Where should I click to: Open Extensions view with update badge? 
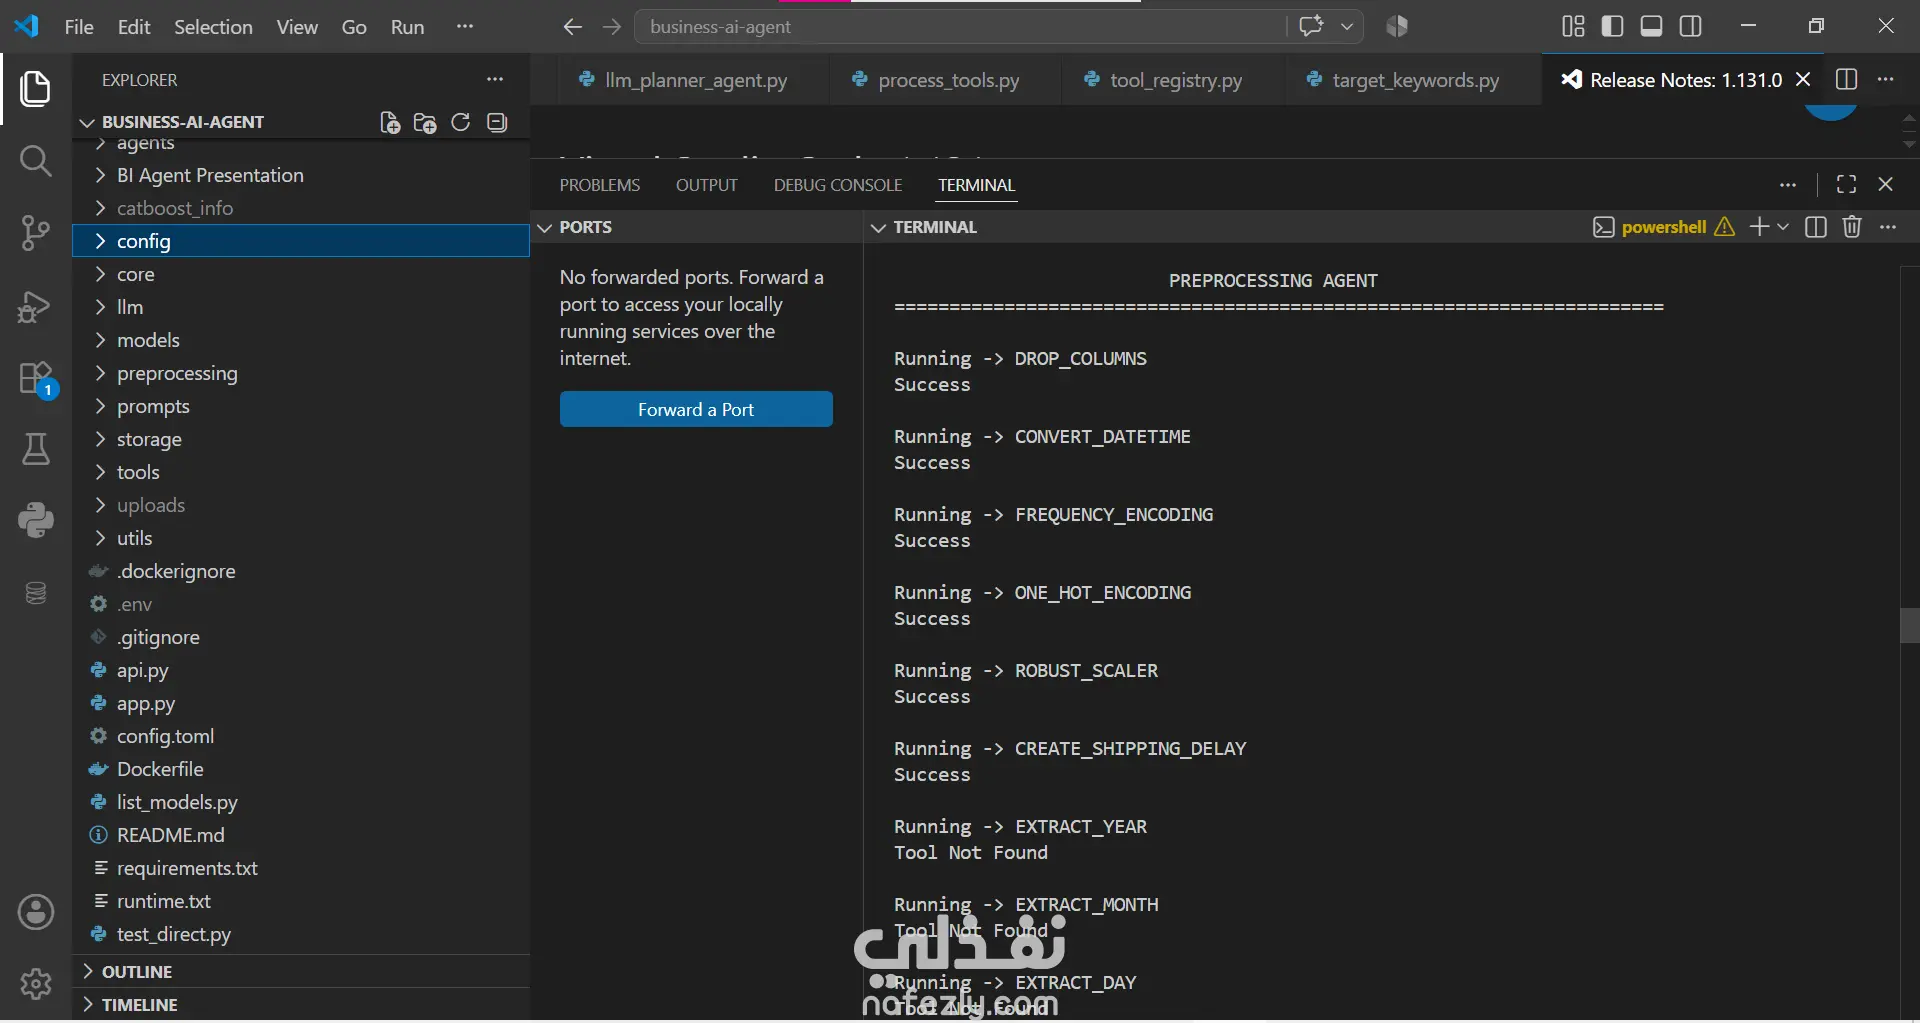(x=36, y=379)
